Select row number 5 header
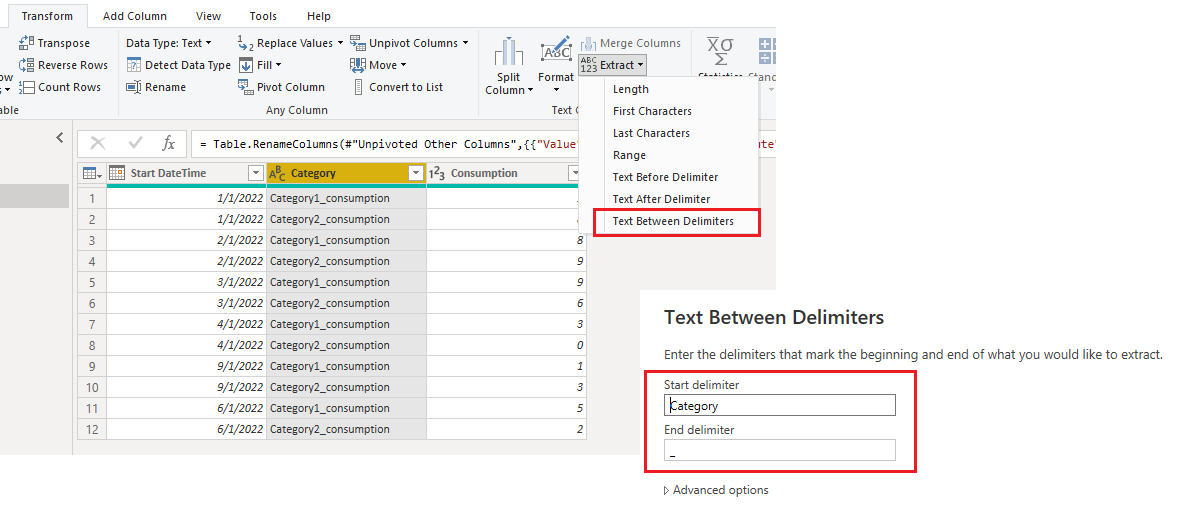 coord(91,282)
